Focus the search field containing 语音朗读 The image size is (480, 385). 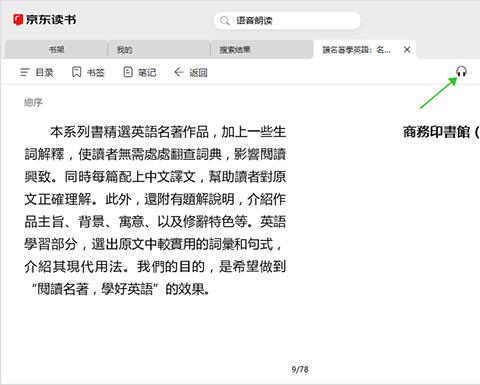click(x=287, y=21)
